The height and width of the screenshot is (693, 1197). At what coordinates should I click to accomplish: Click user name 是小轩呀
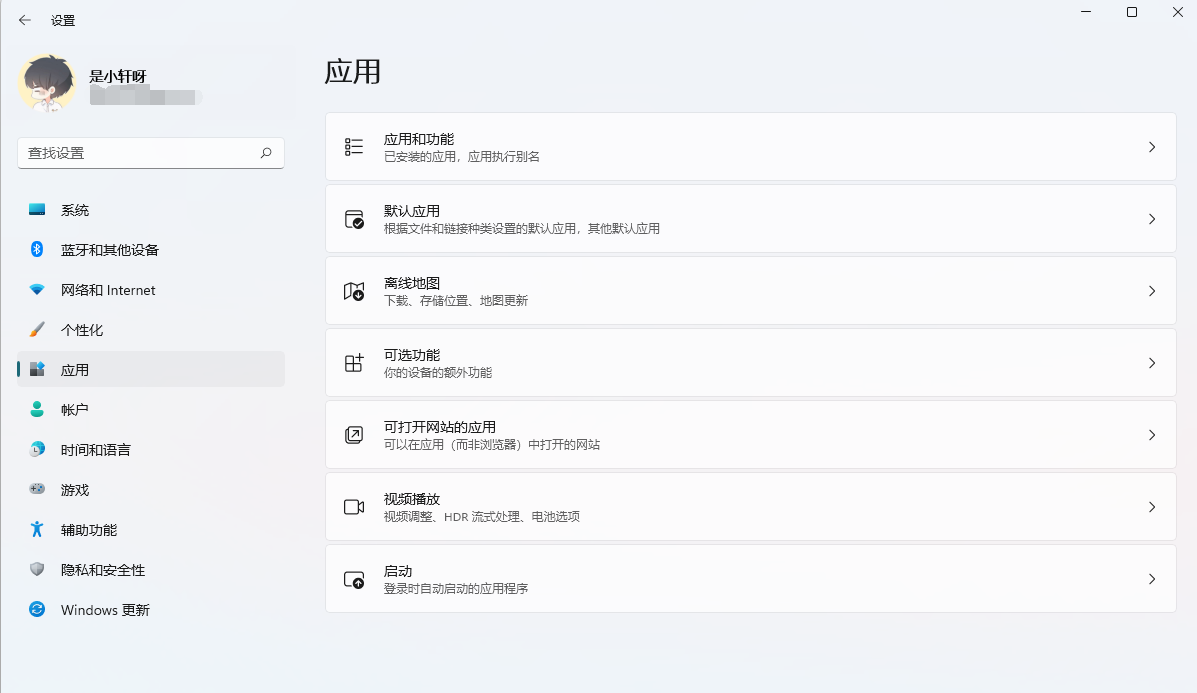click(x=118, y=76)
